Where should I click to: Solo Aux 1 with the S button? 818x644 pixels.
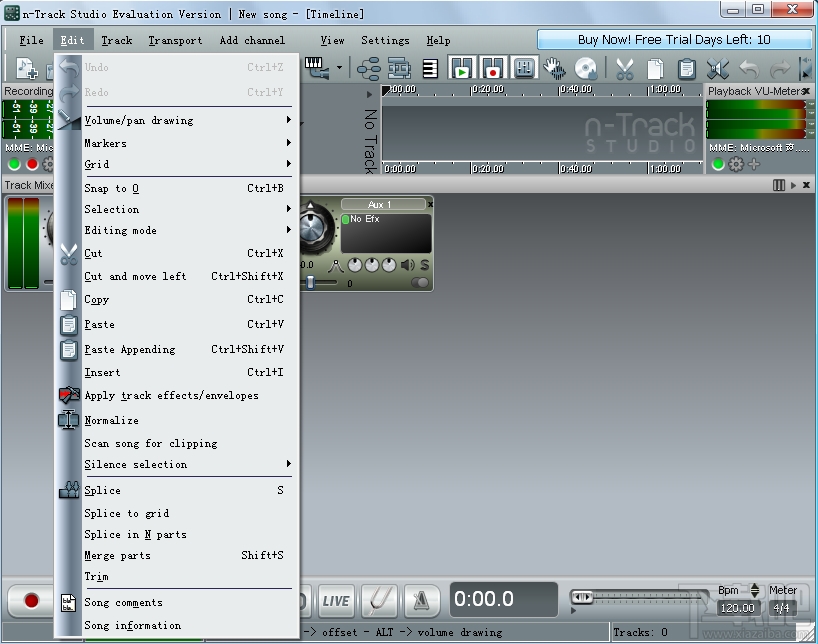point(425,265)
